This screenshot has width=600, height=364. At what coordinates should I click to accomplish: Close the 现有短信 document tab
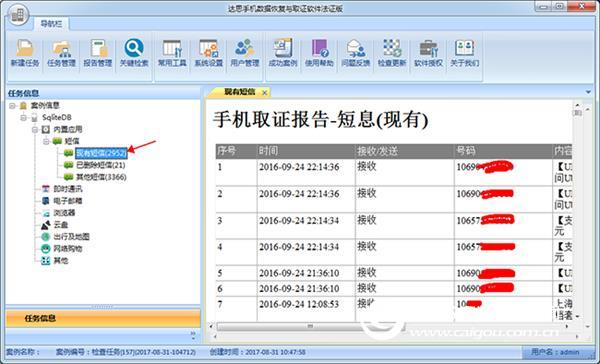coord(264,93)
